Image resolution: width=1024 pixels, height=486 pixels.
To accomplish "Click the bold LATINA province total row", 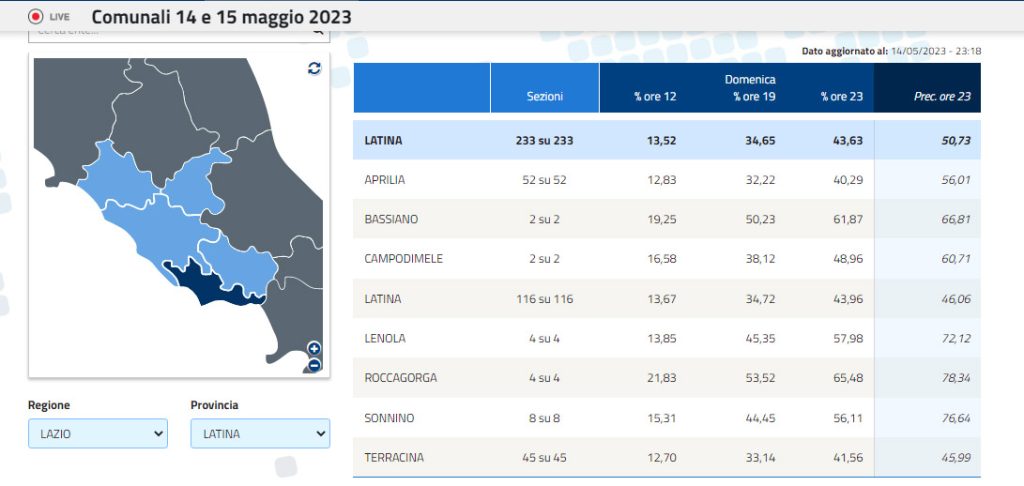I will (x=383, y=140).
